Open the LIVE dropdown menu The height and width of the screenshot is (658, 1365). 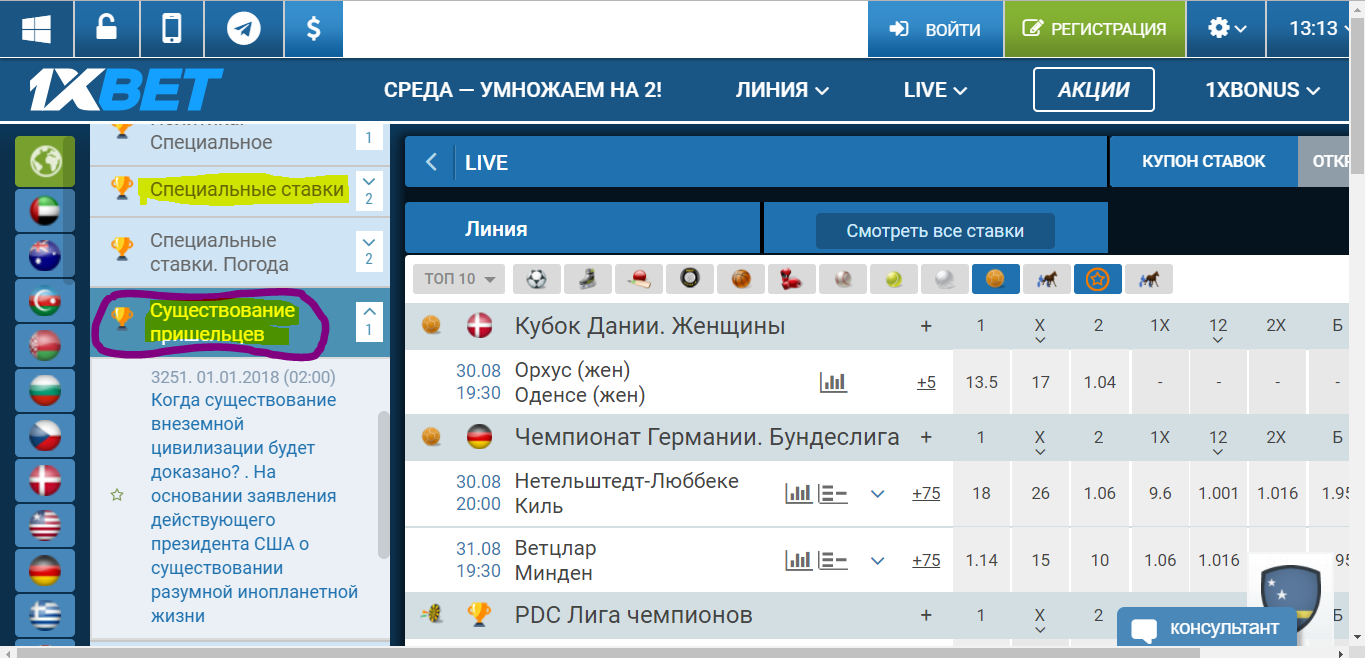click(935, 90)
